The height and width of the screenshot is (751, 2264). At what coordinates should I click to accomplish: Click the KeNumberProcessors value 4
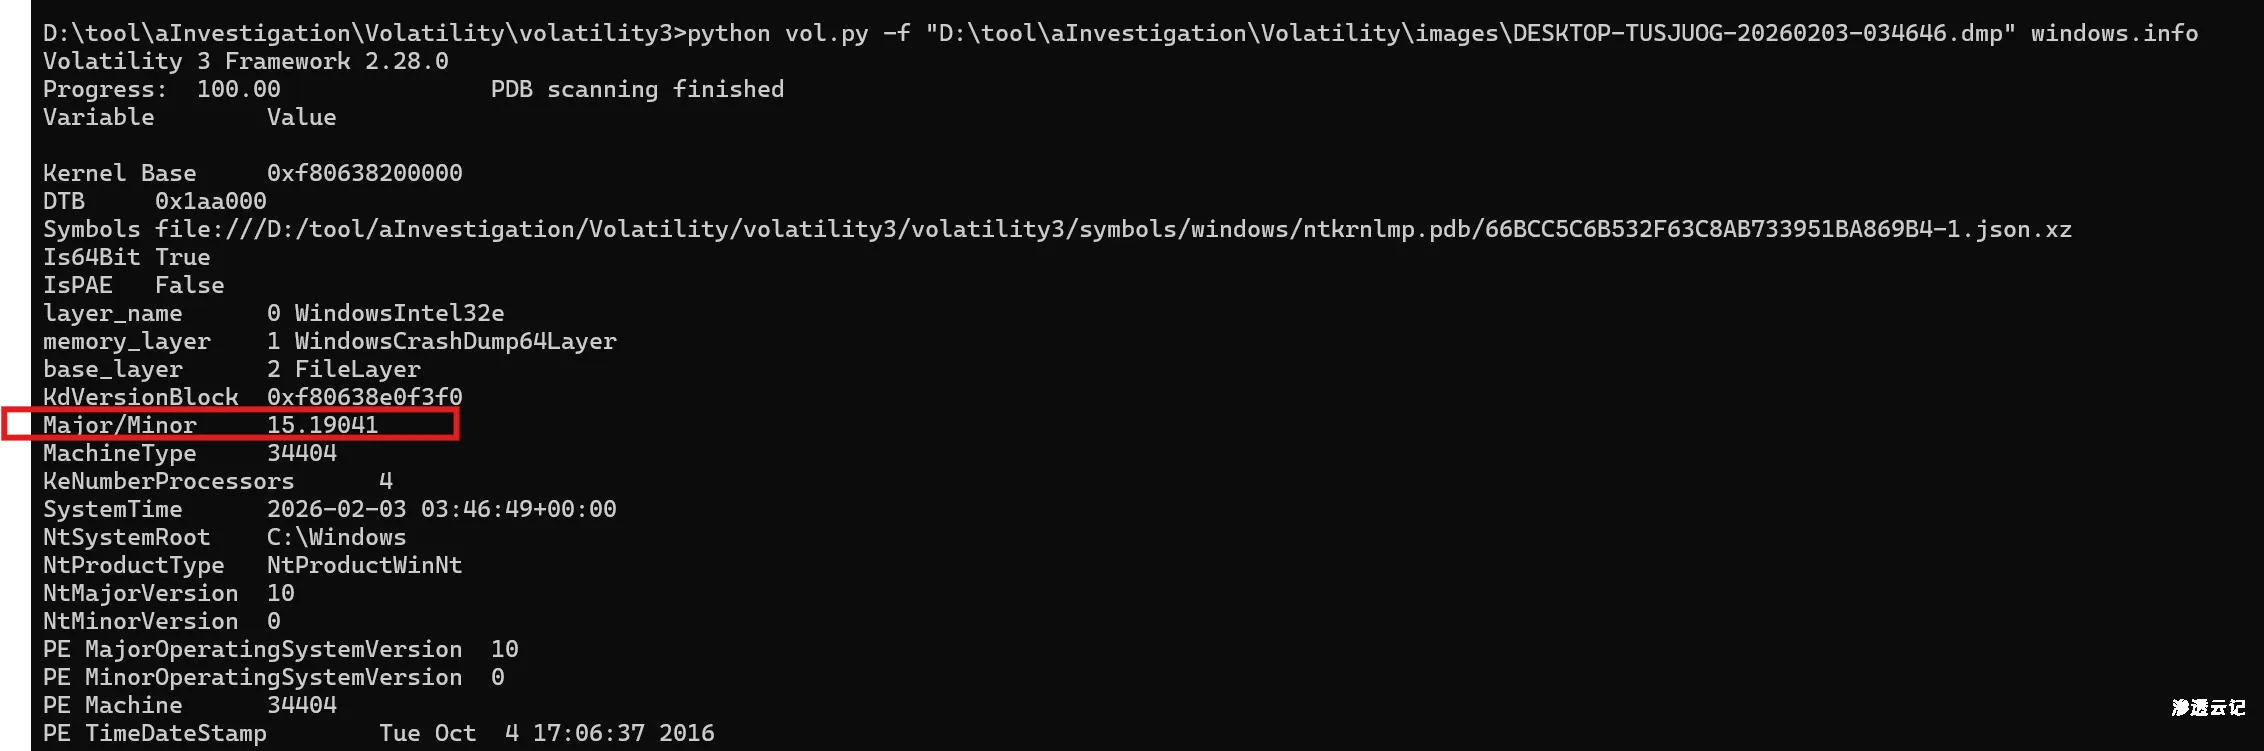point(385,481)
